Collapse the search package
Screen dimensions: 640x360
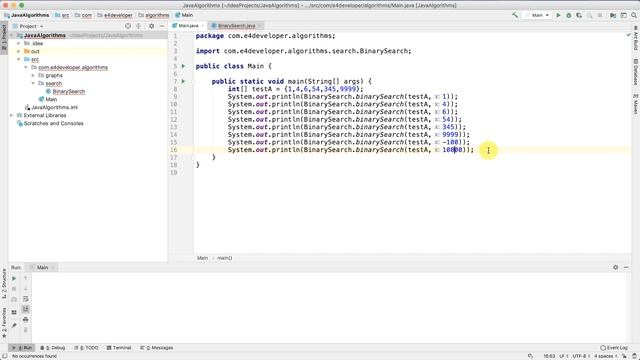pos(33,83)
